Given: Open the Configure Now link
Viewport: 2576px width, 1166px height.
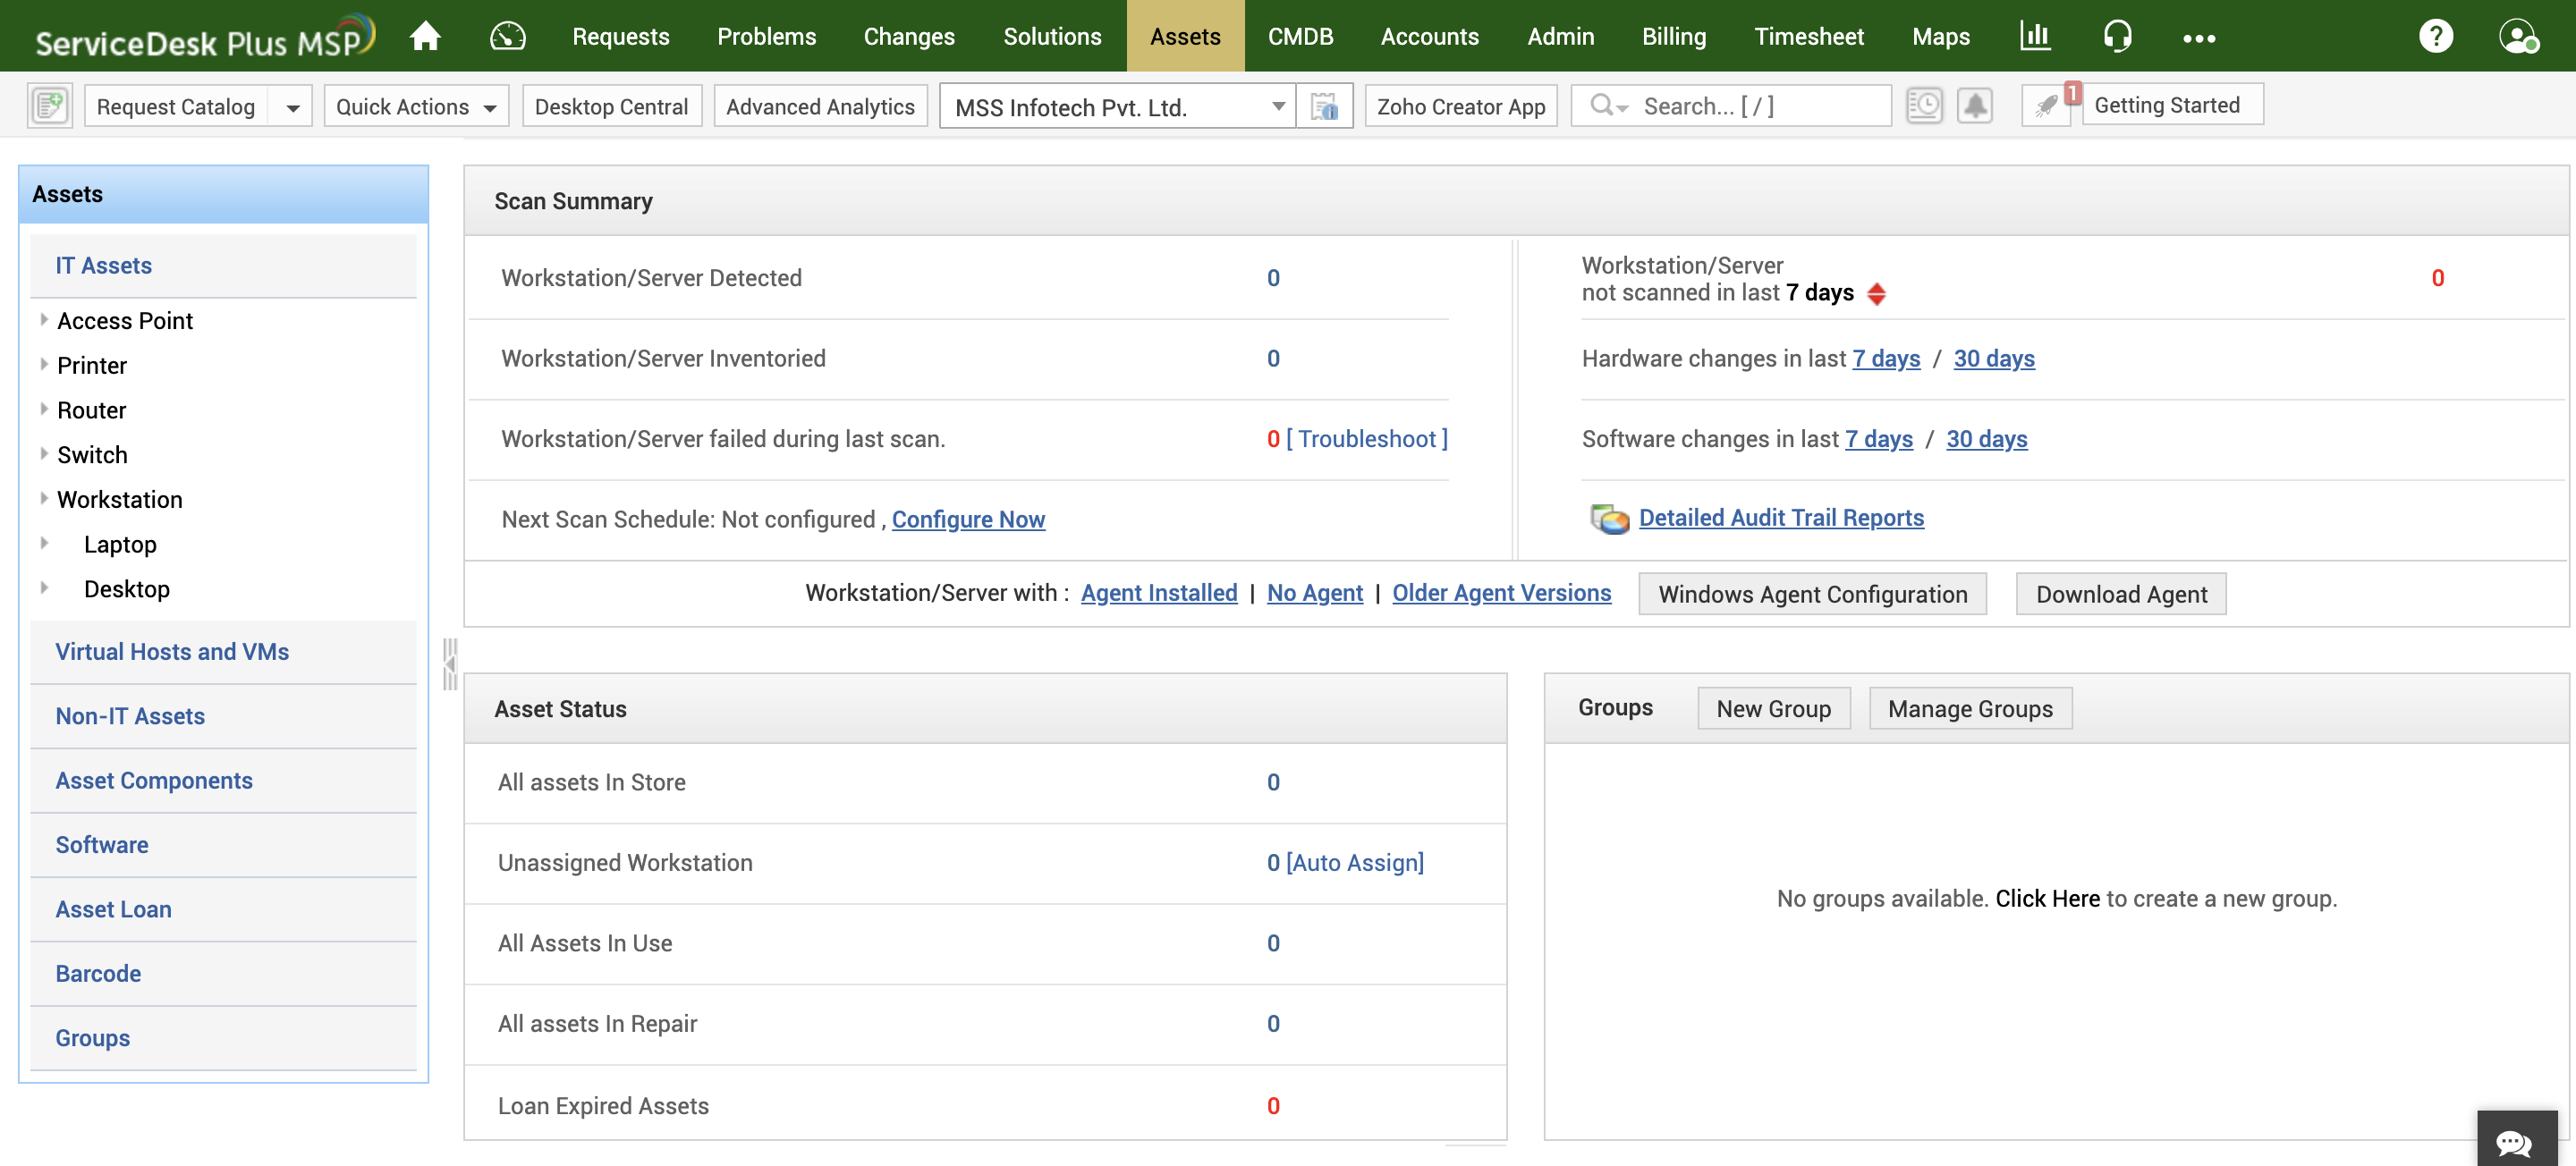Looking at the screenshot, I should click(967, 519).
